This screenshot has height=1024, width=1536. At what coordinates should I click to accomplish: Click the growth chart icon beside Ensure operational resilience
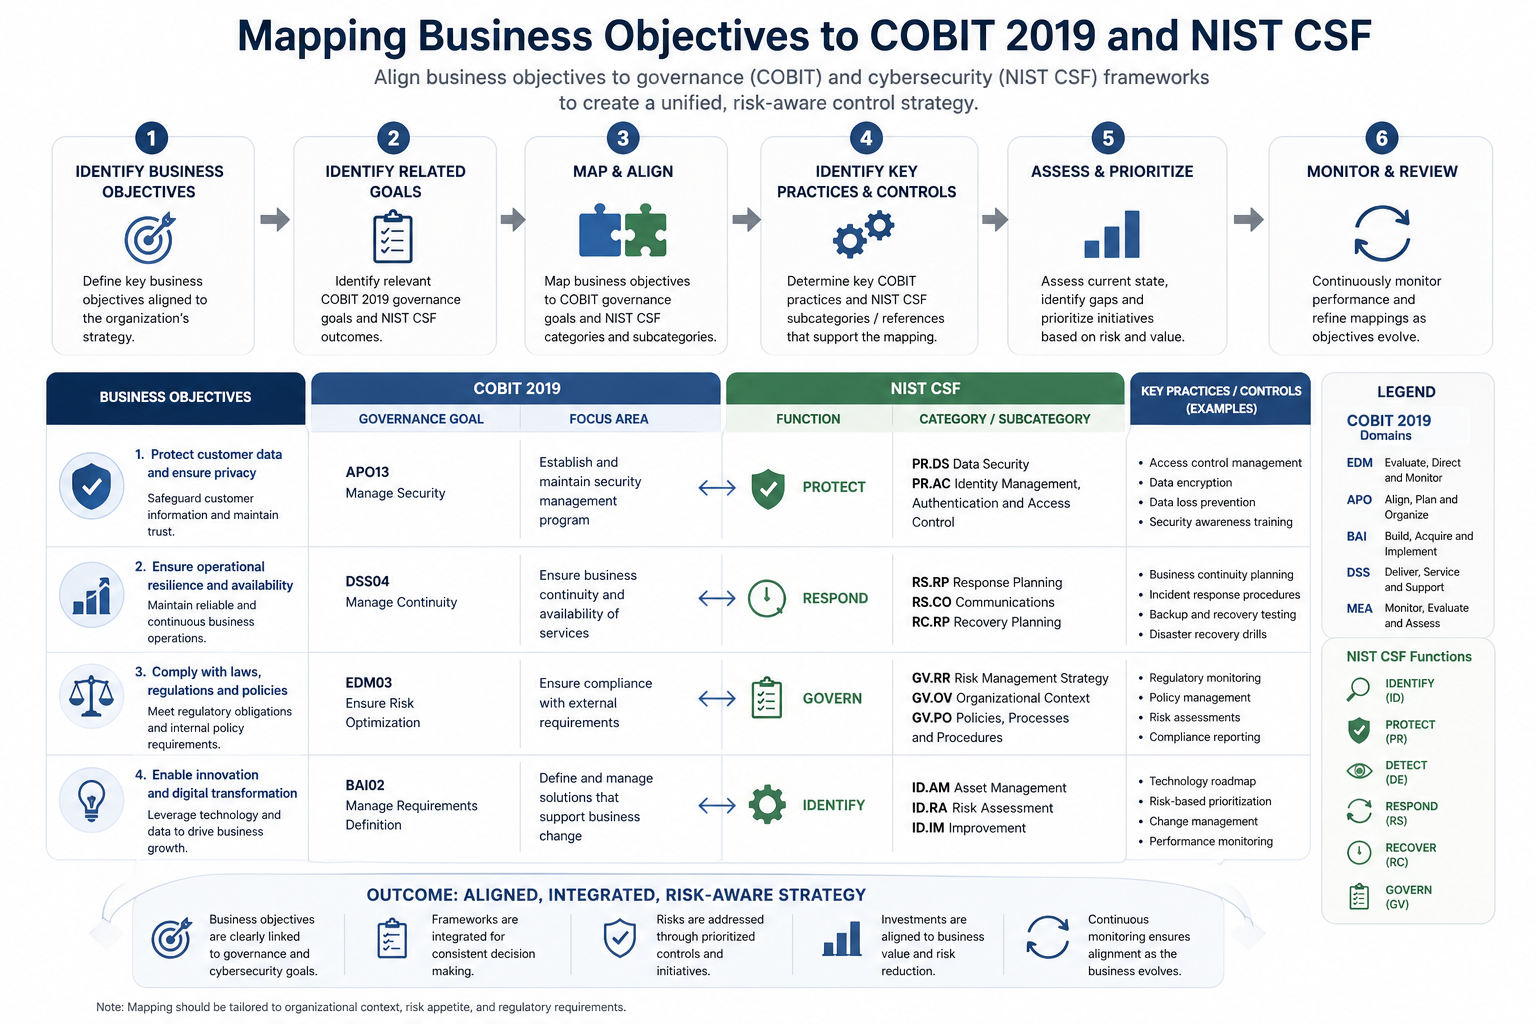pyautogui.click(x=92, y=594)
